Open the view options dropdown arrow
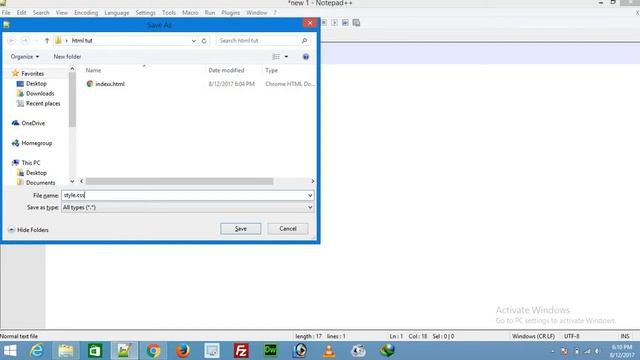 tap(286, 57)
